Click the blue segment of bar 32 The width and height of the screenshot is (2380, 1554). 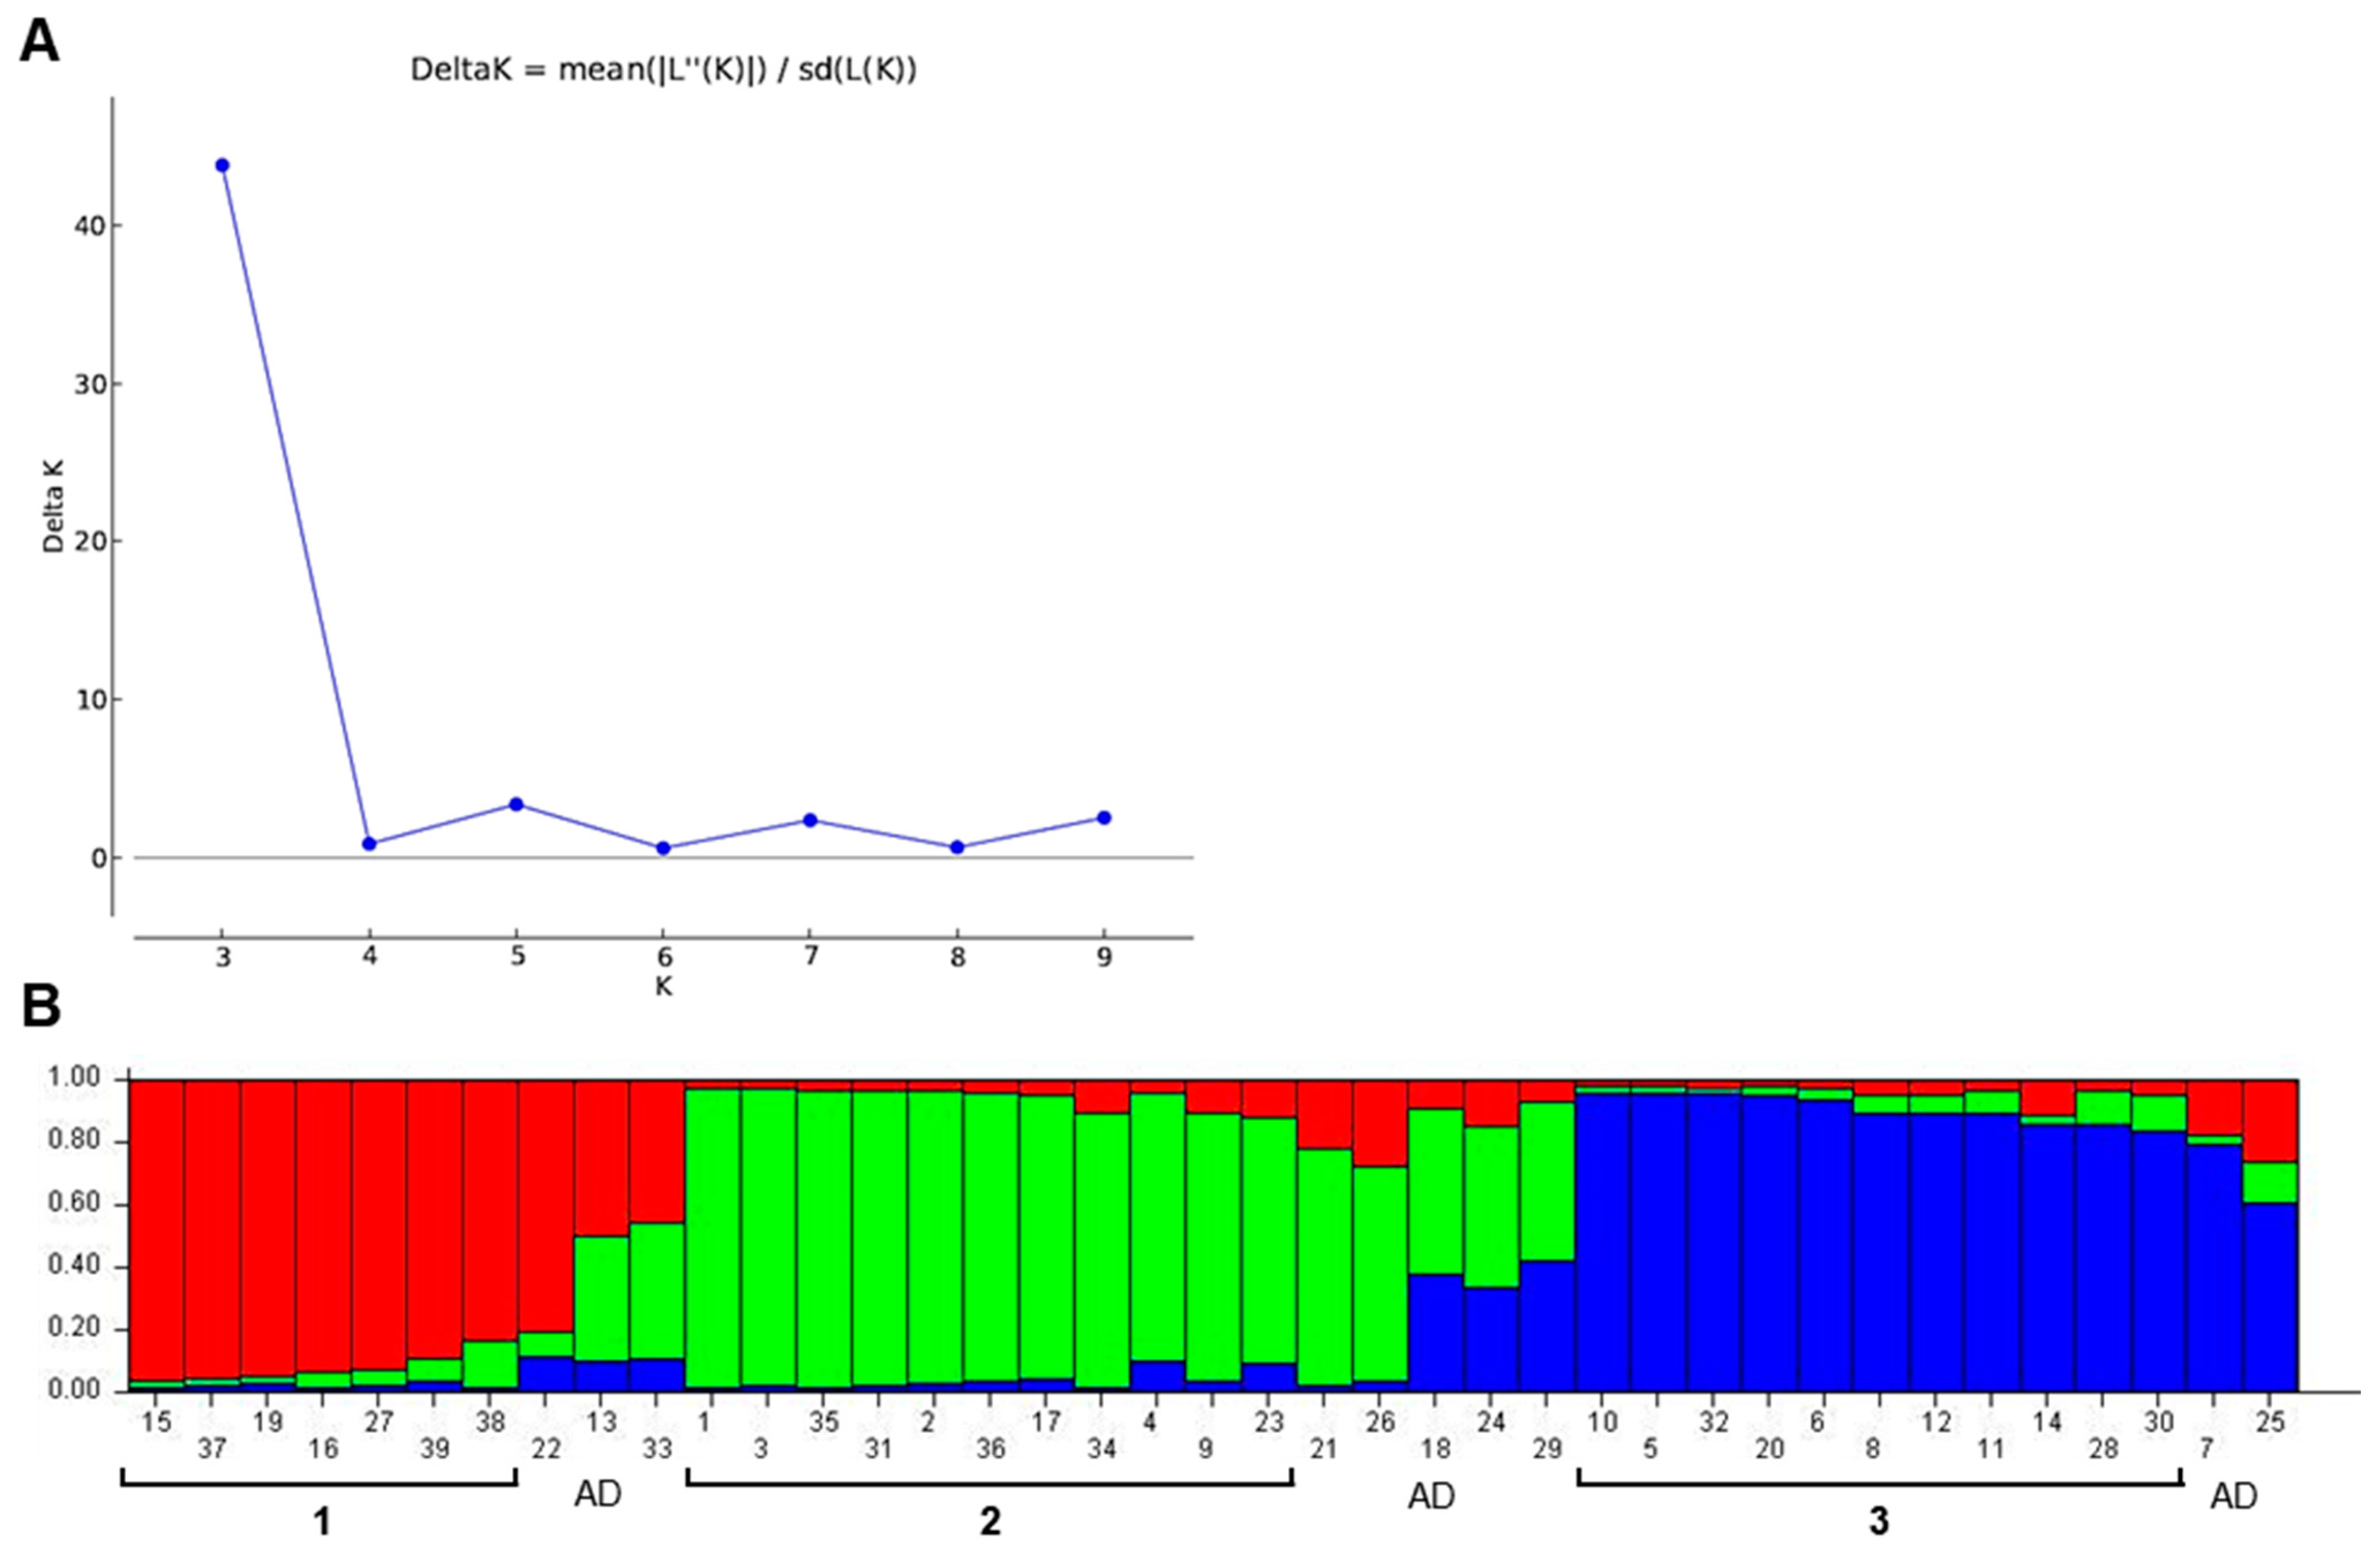click(x=1713, y=1240)
